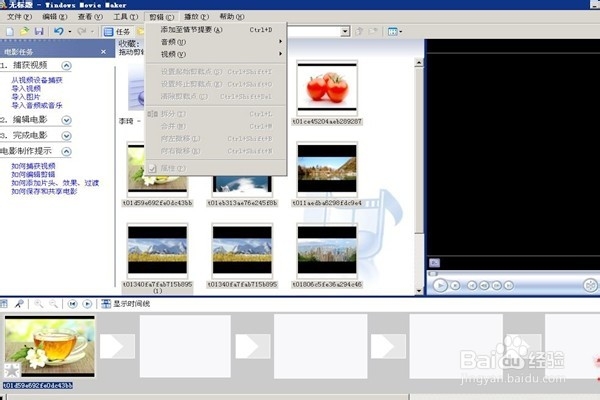Click the Narrate Timeline microphone icon
Screen dimensions: 600x400
tap(19, 304)
